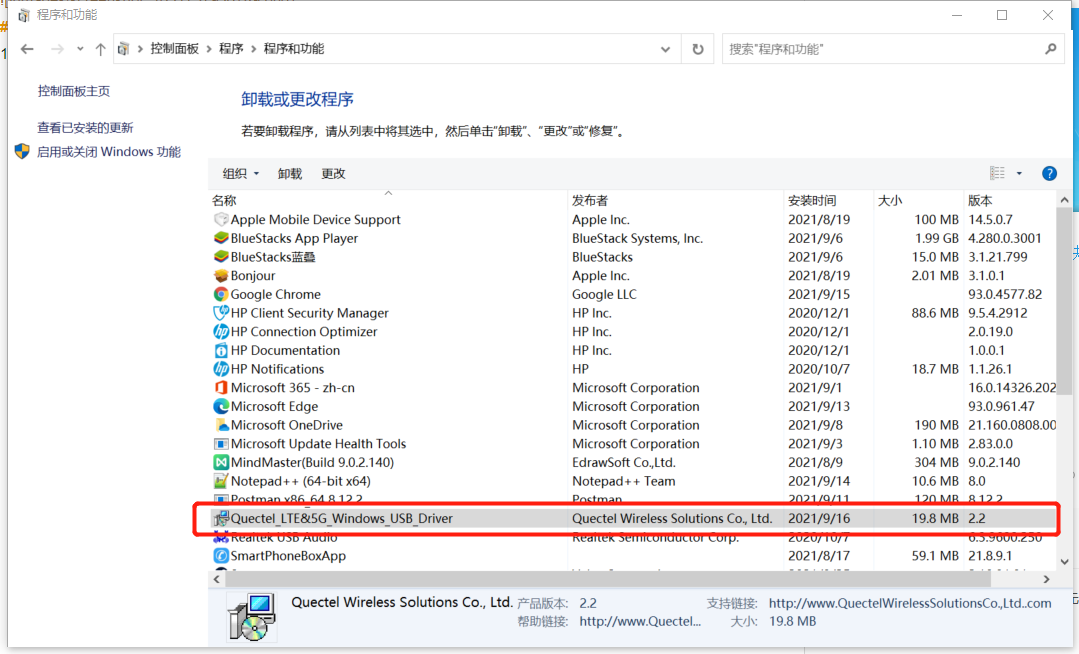This screenshot has width=1079, height=654.
Task: Click the Google Chrome icon in list
Action: [x=221, y=294]
